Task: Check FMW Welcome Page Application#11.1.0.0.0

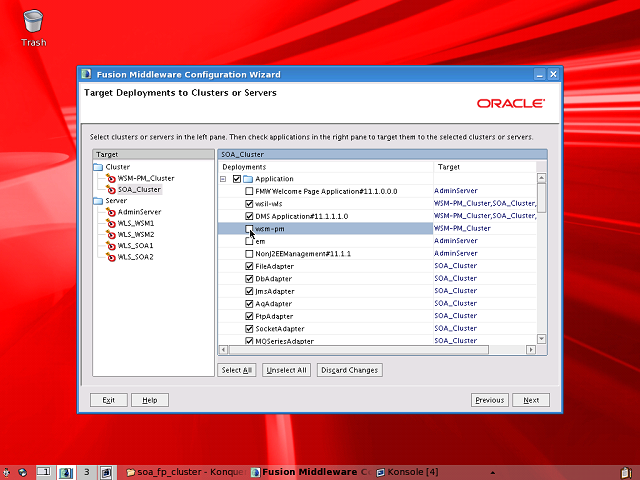Action: click(x=249, y=191)
